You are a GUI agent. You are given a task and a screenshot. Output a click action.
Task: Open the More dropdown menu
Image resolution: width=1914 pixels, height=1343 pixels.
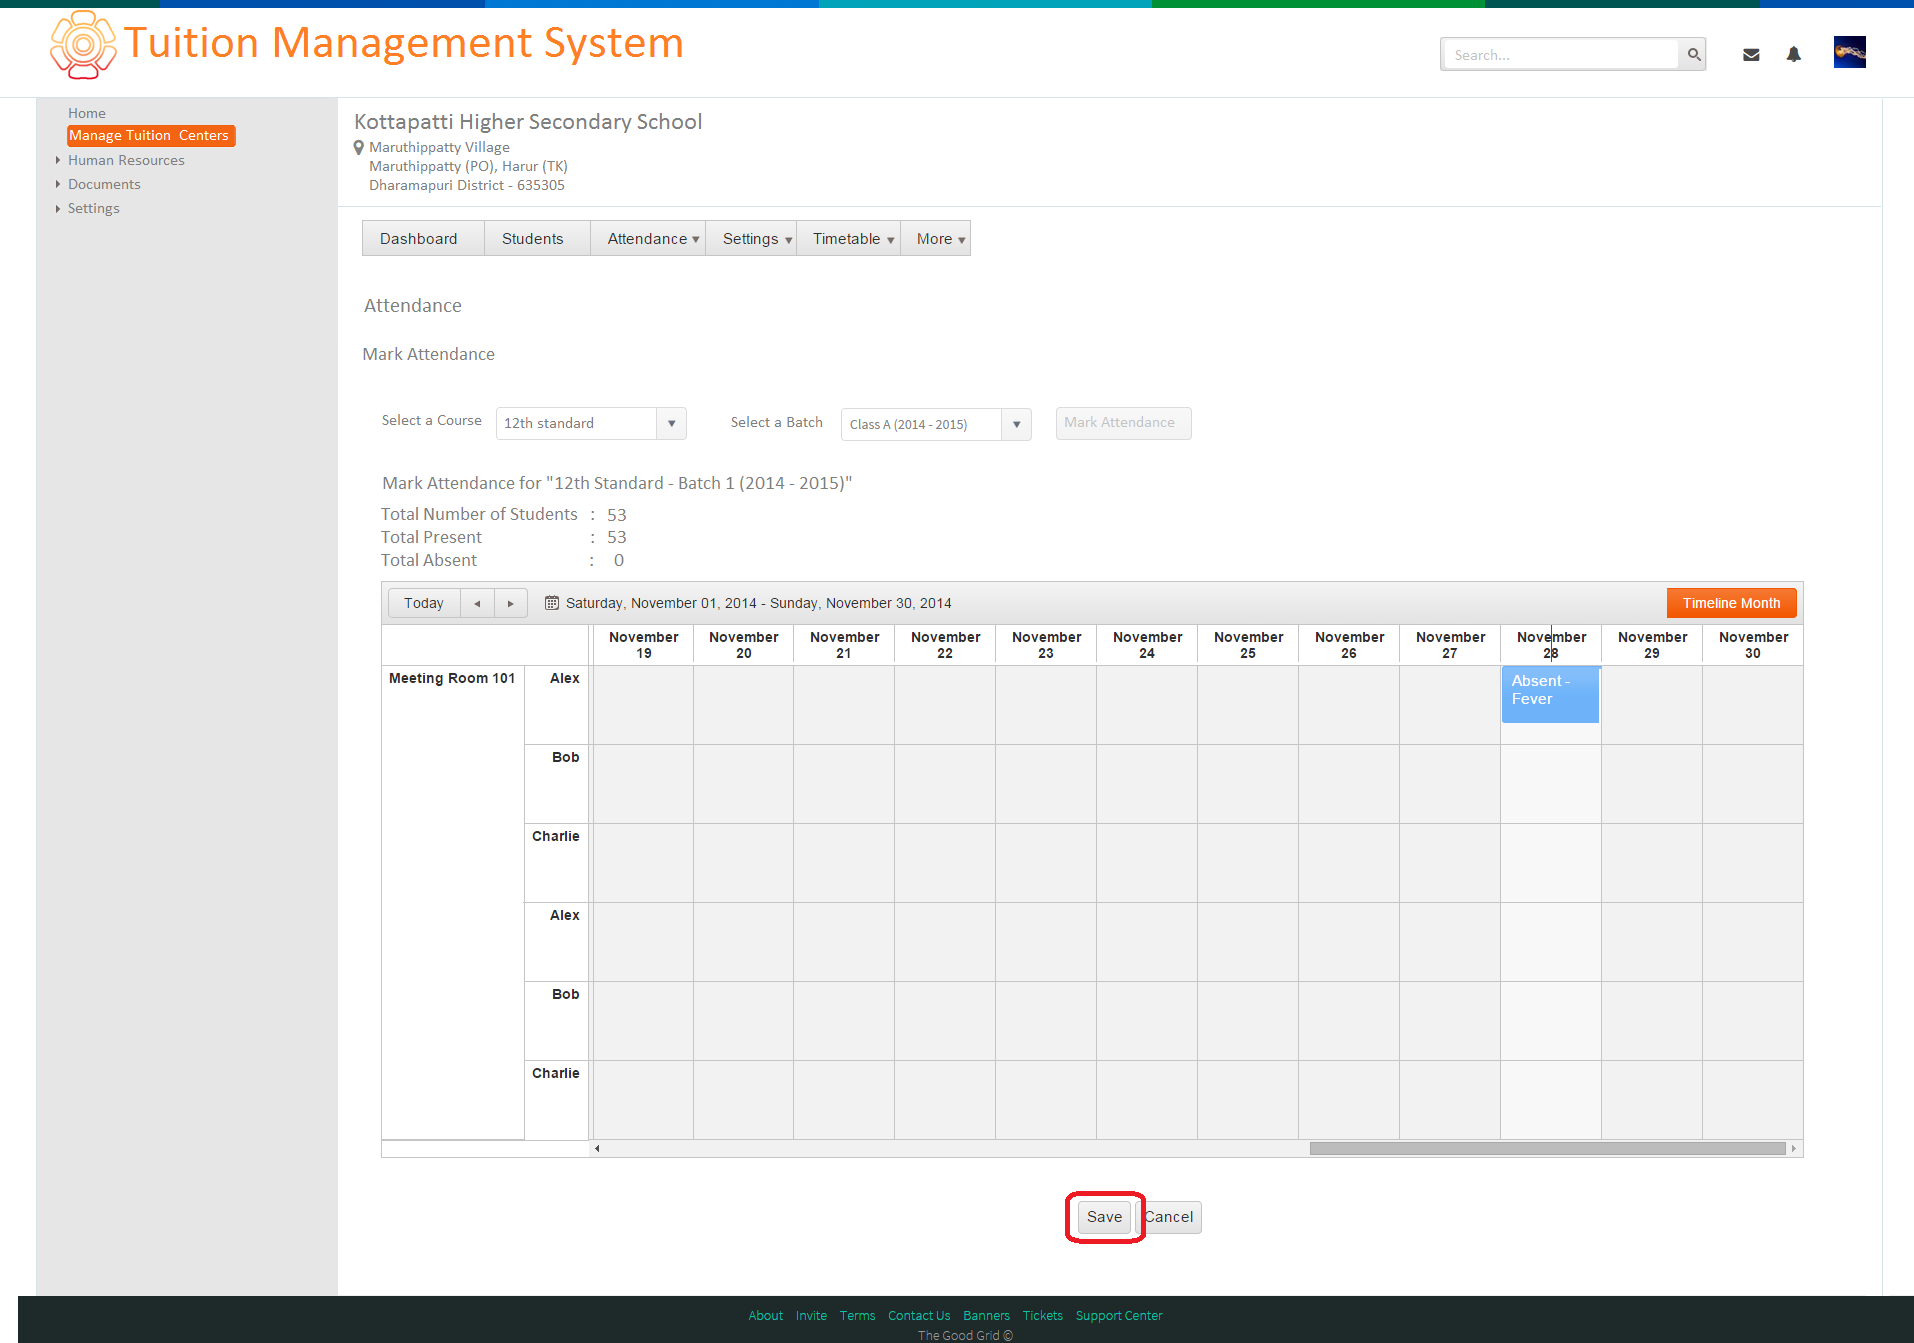click(x=936, y=239)
